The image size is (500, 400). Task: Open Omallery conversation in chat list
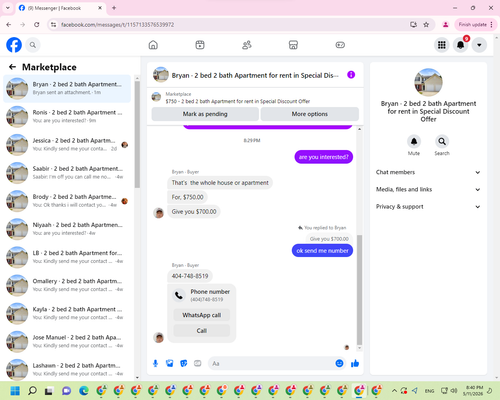pos(67,285)
